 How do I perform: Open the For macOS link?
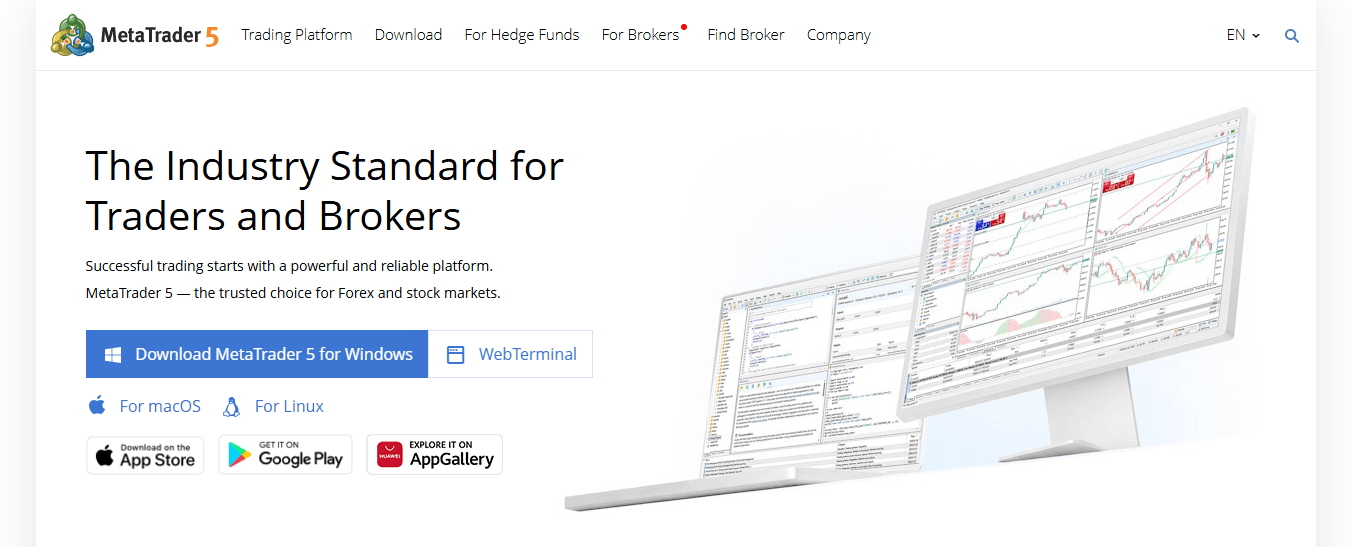click(160, 406)
